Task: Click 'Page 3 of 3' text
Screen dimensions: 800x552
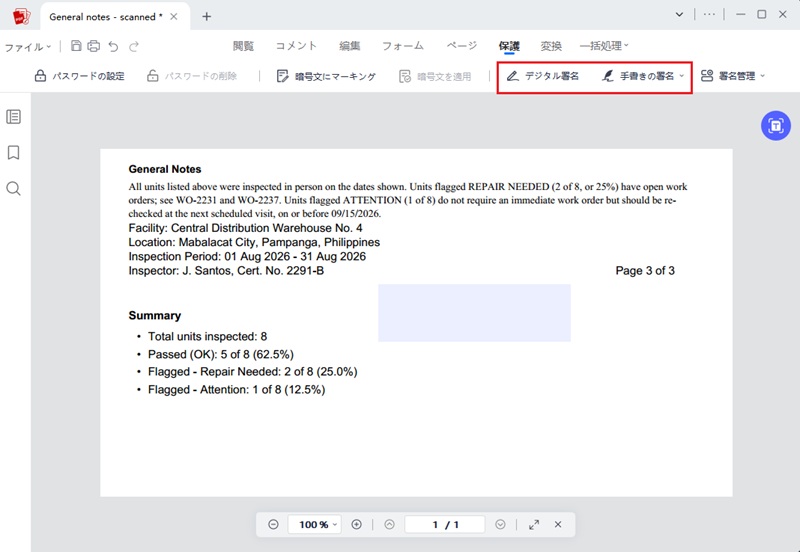Action: coord(645,270)
